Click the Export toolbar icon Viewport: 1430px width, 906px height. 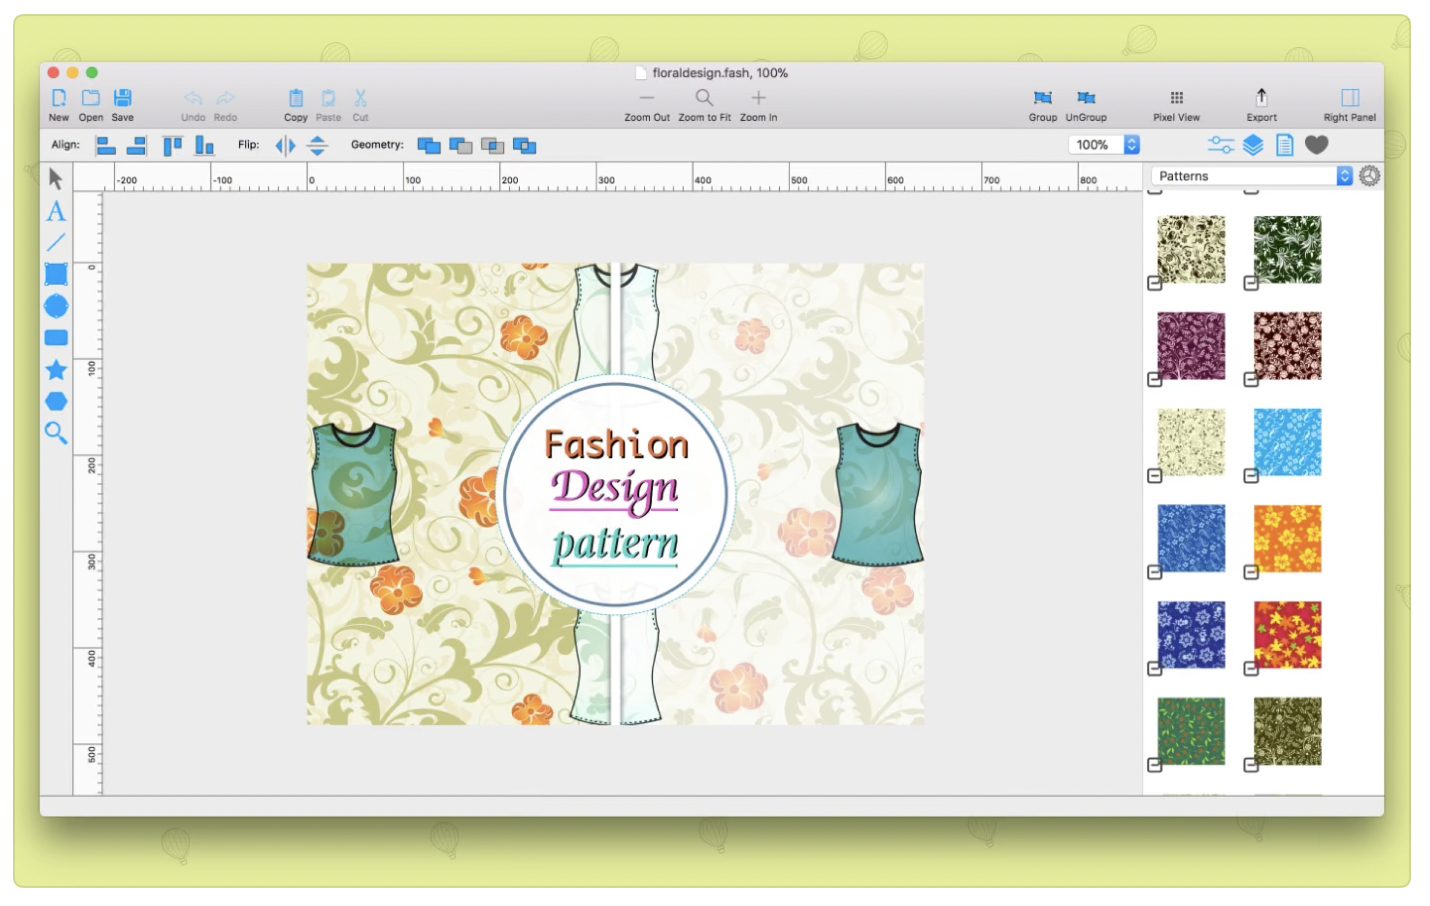[x=1261, y=98]
